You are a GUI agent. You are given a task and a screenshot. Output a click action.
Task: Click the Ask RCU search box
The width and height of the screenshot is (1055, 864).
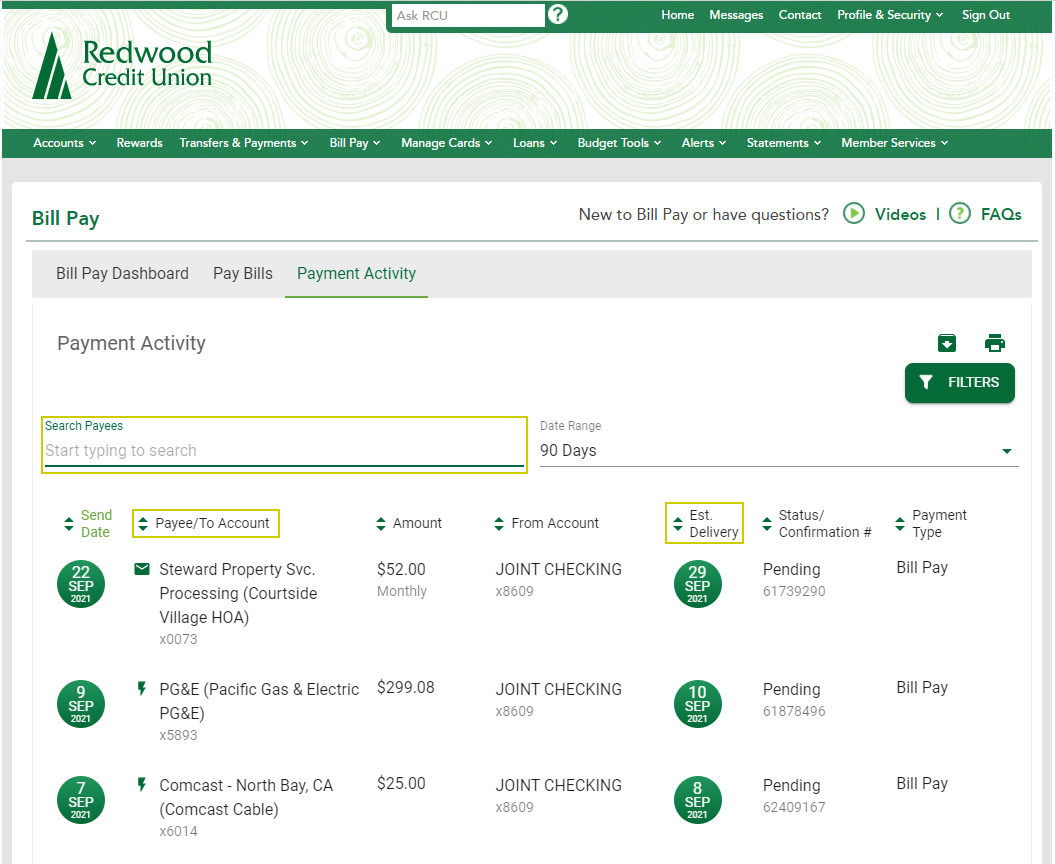pos(468,15)
